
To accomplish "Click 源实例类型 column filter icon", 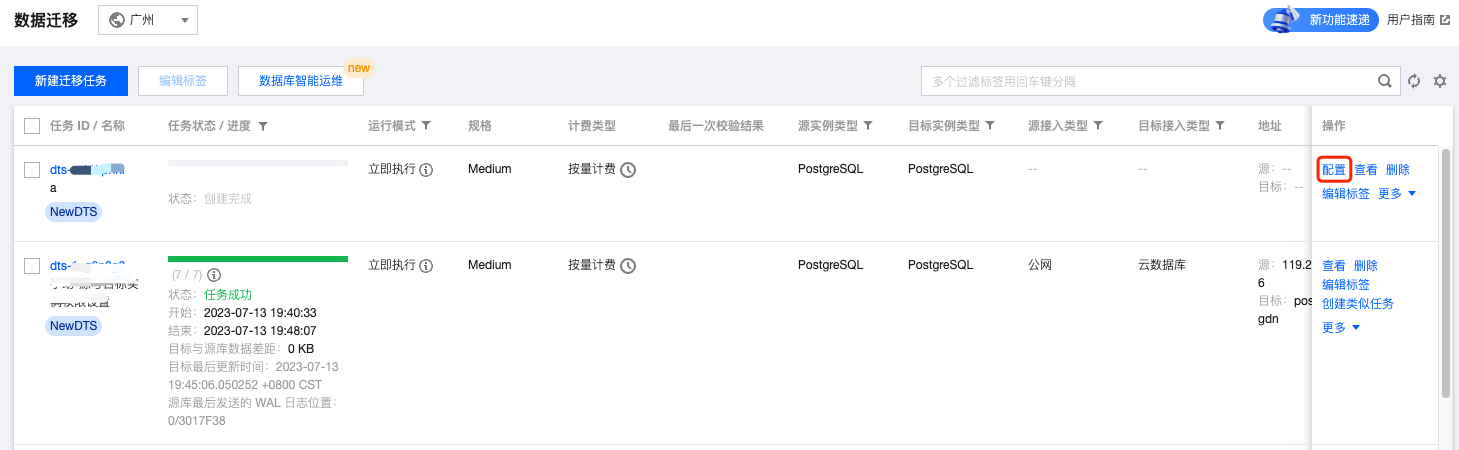I will pyautogui.click(x=868, y=126).
